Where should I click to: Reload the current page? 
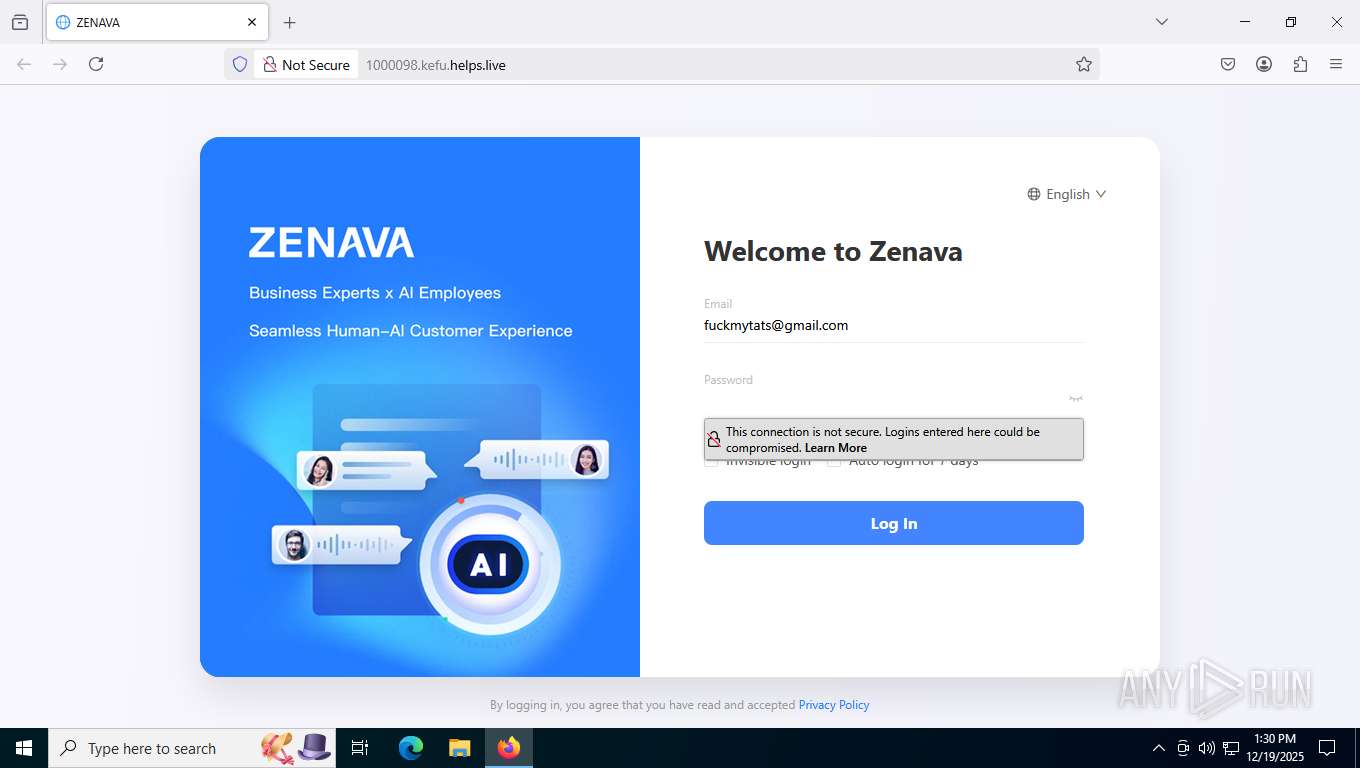96,64
